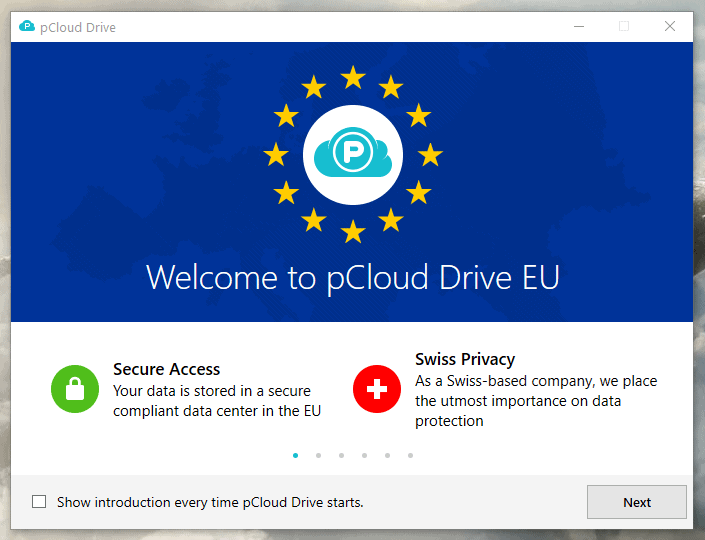Click the pCloud cloud logo inside the stars

(x=352, y=155)
